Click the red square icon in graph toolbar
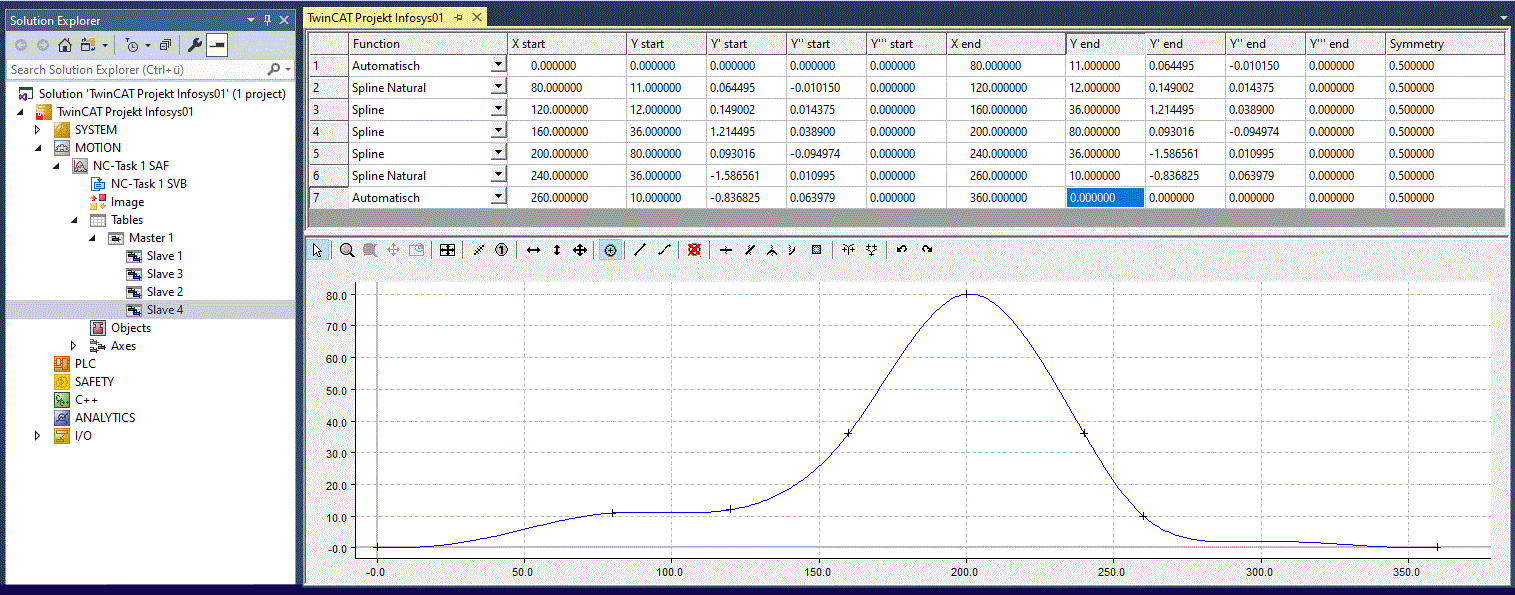Image resolution: width=1515 pixels, height=595 pixels. pyautogui.click(x=816, y=250)
